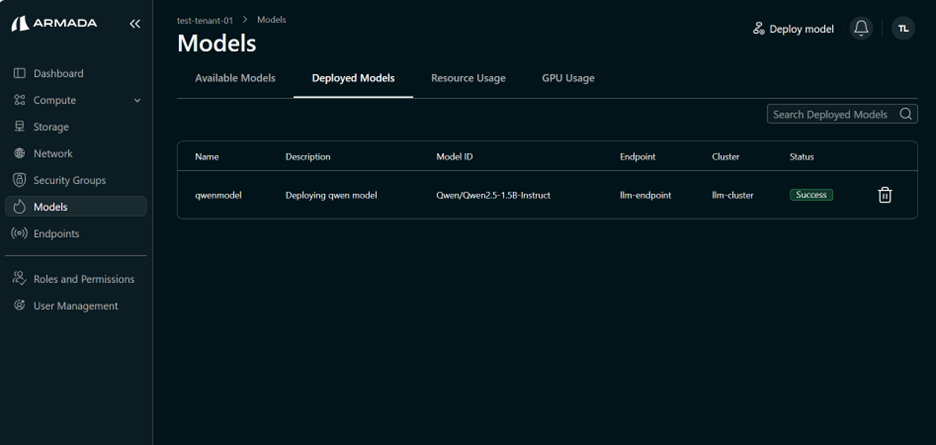The height and width of the screenshot is (445, 936).
Task: Click the Endpoints broadcast icon
Action: (19, 234)
